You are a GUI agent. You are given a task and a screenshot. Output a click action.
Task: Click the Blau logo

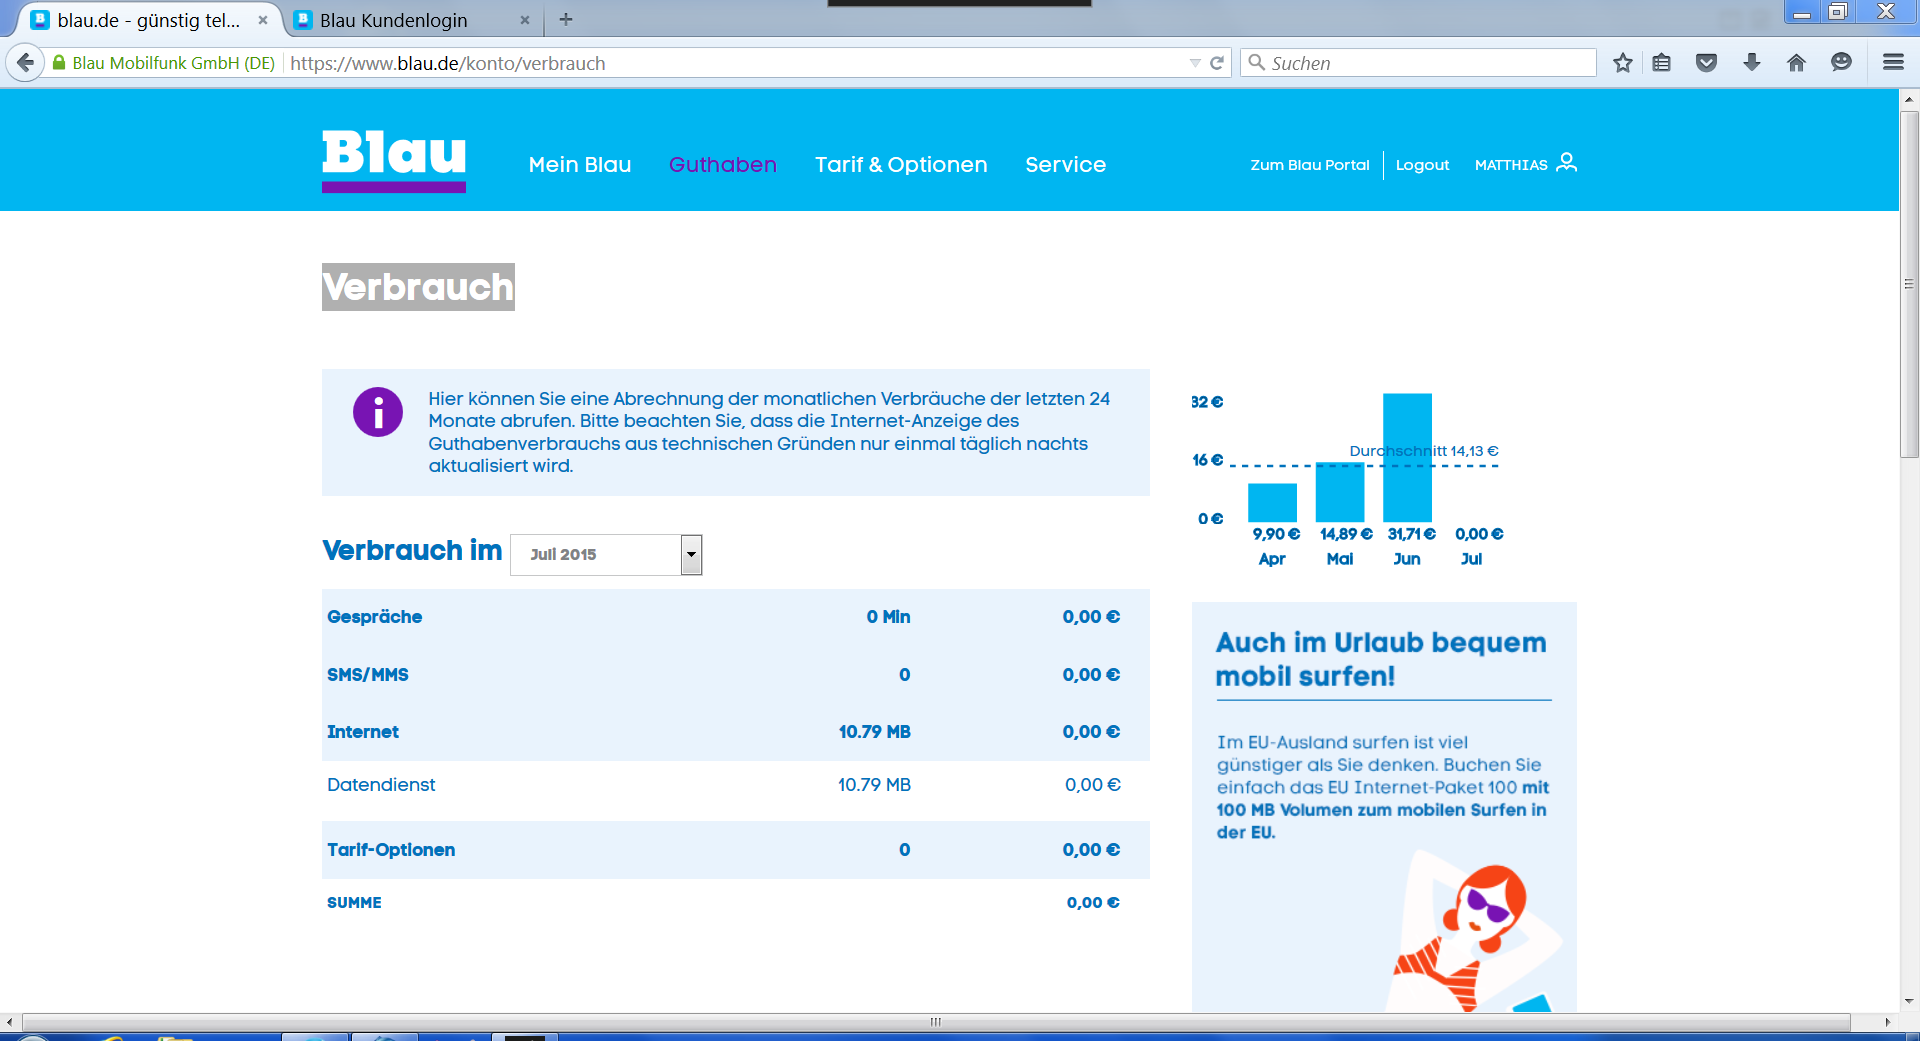coord(394,160)
